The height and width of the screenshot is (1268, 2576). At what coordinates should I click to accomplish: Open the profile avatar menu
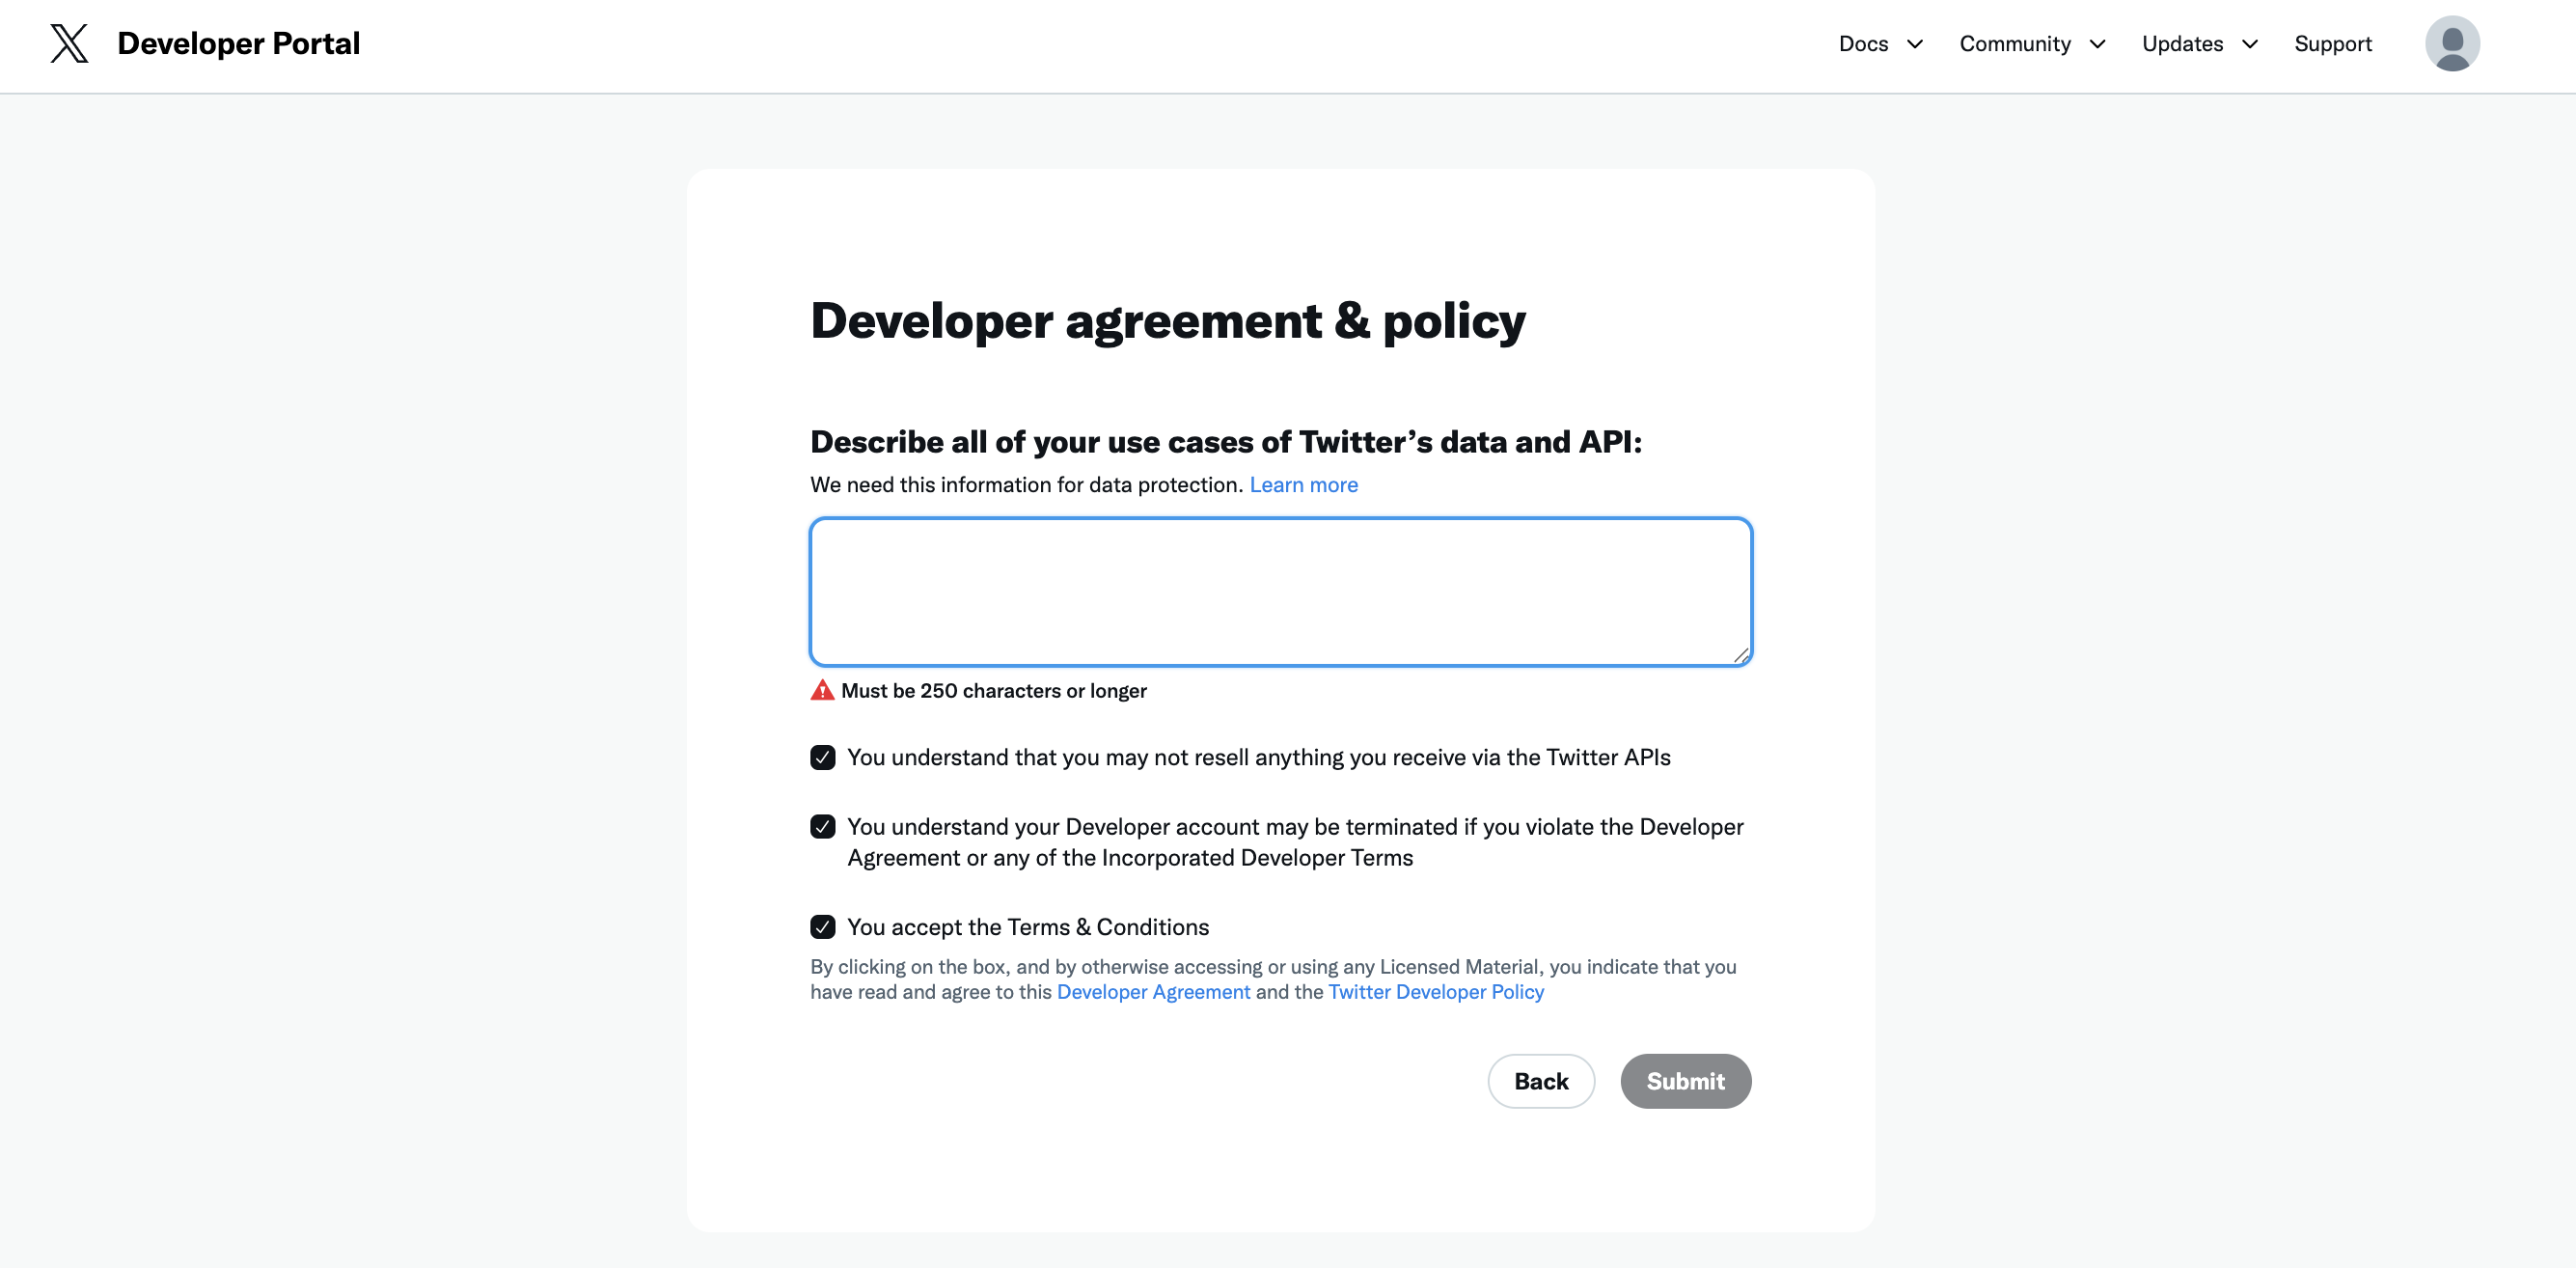click(2452, 43)
